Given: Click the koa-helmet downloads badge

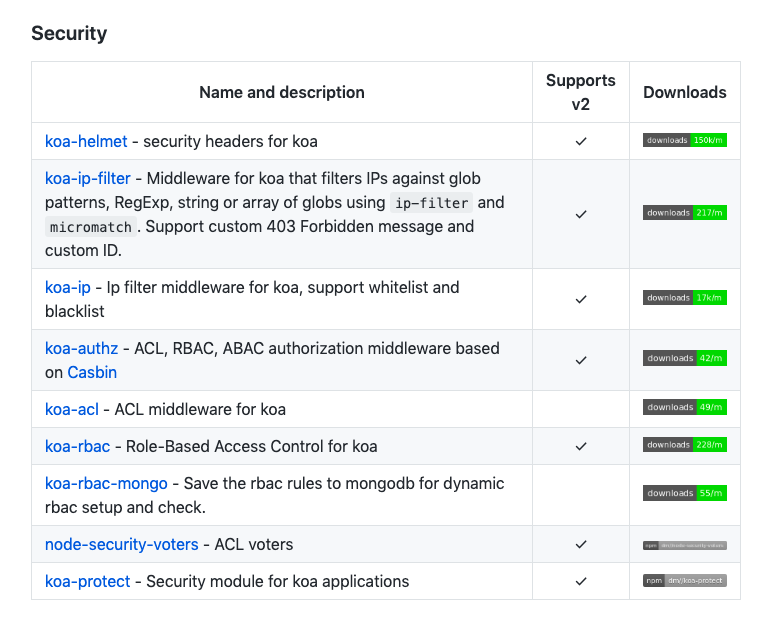Looking at the screenshot, I should click(684, 141).
